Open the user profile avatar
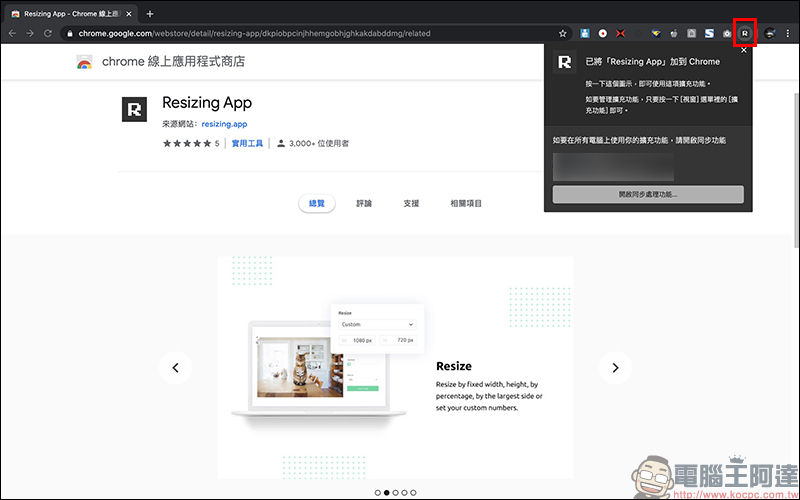The image size is (800, 500). pyautogui.click(x=770, y=33)
